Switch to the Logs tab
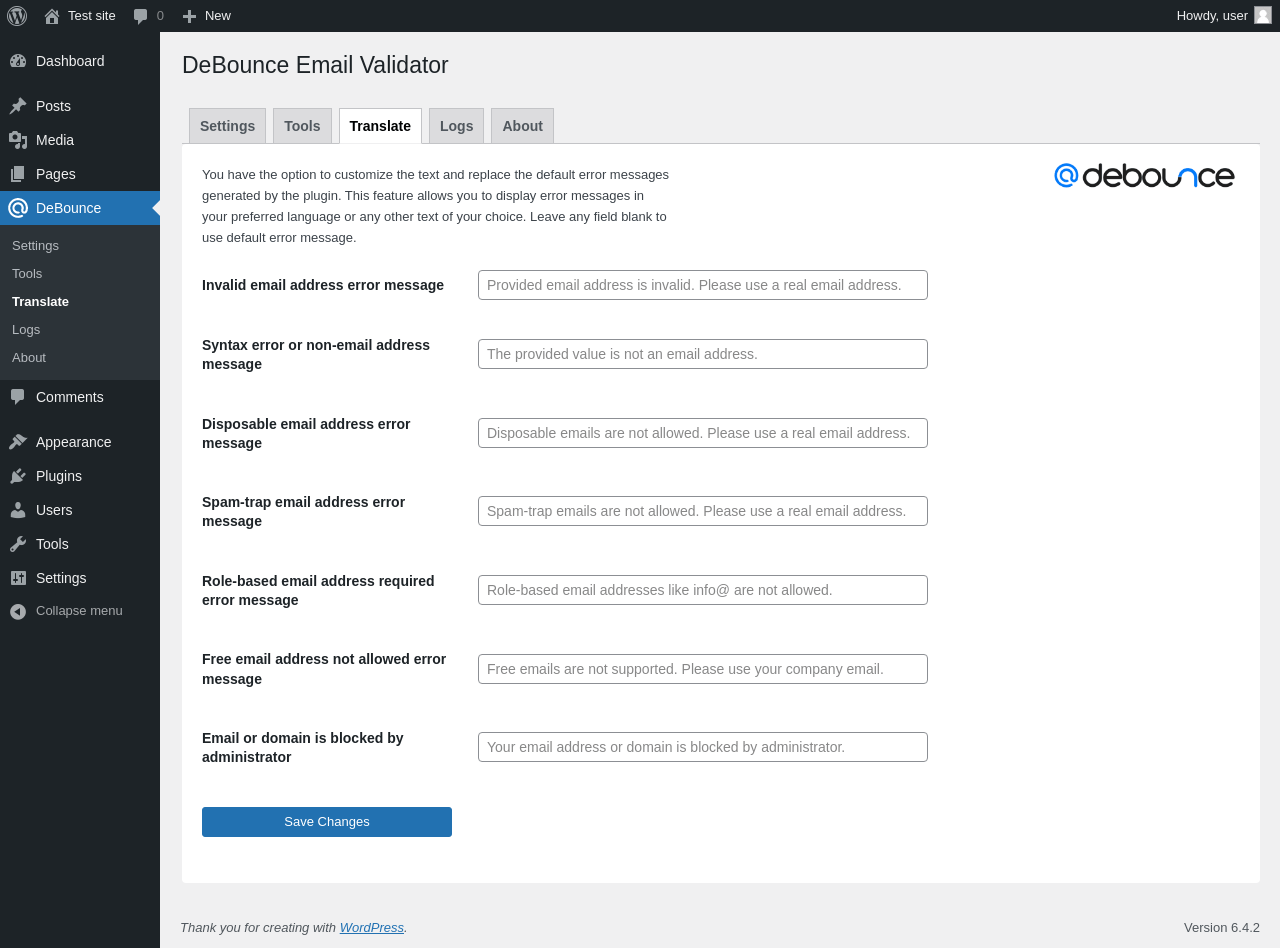Screen dimensions: 1280x948 [x=456, y=126]
